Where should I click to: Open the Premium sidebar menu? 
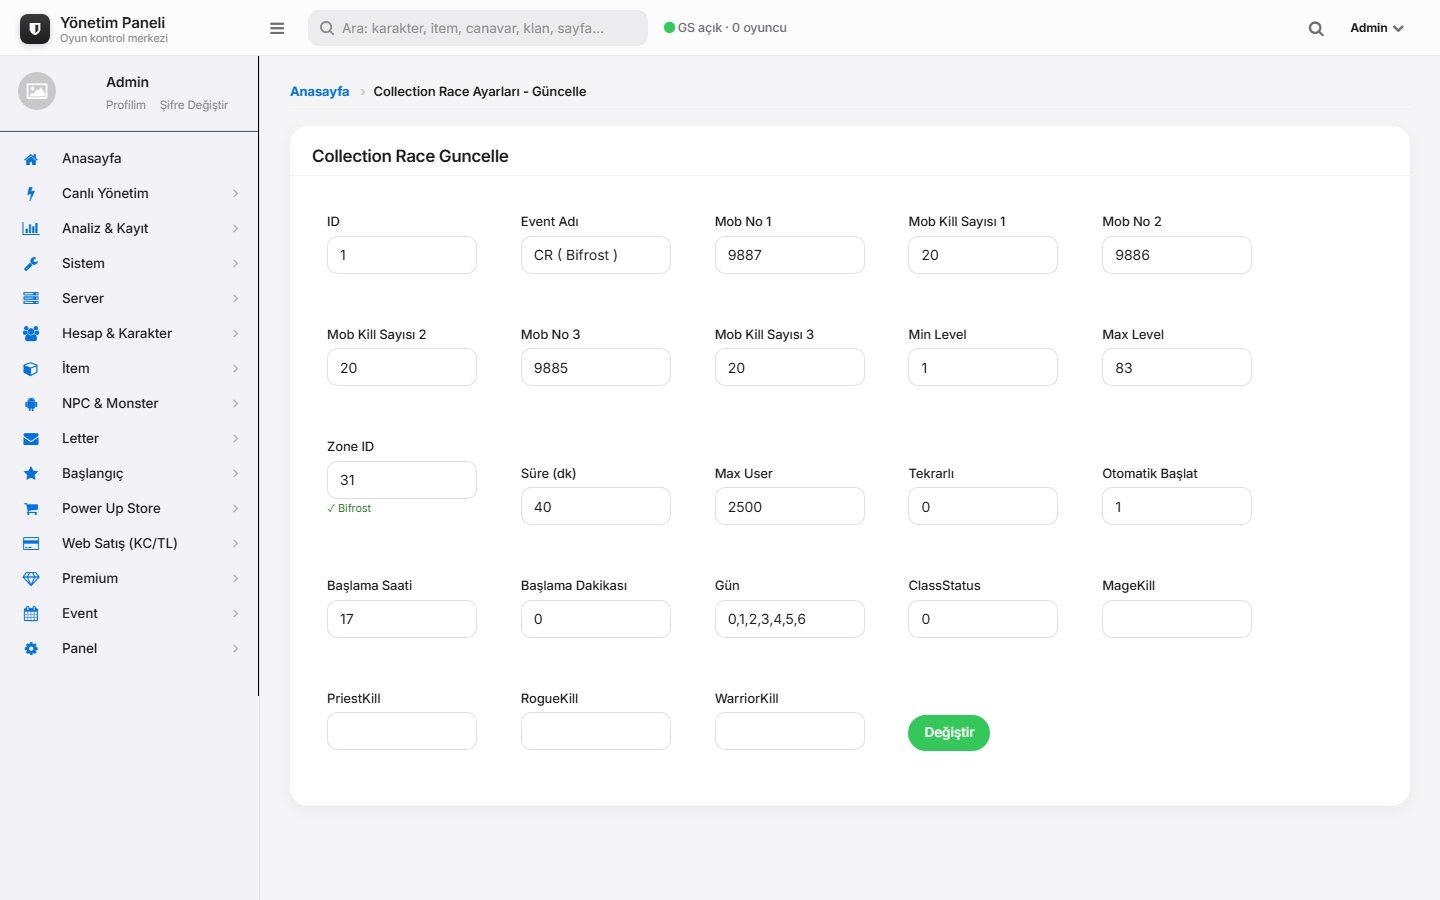[129, 579]
